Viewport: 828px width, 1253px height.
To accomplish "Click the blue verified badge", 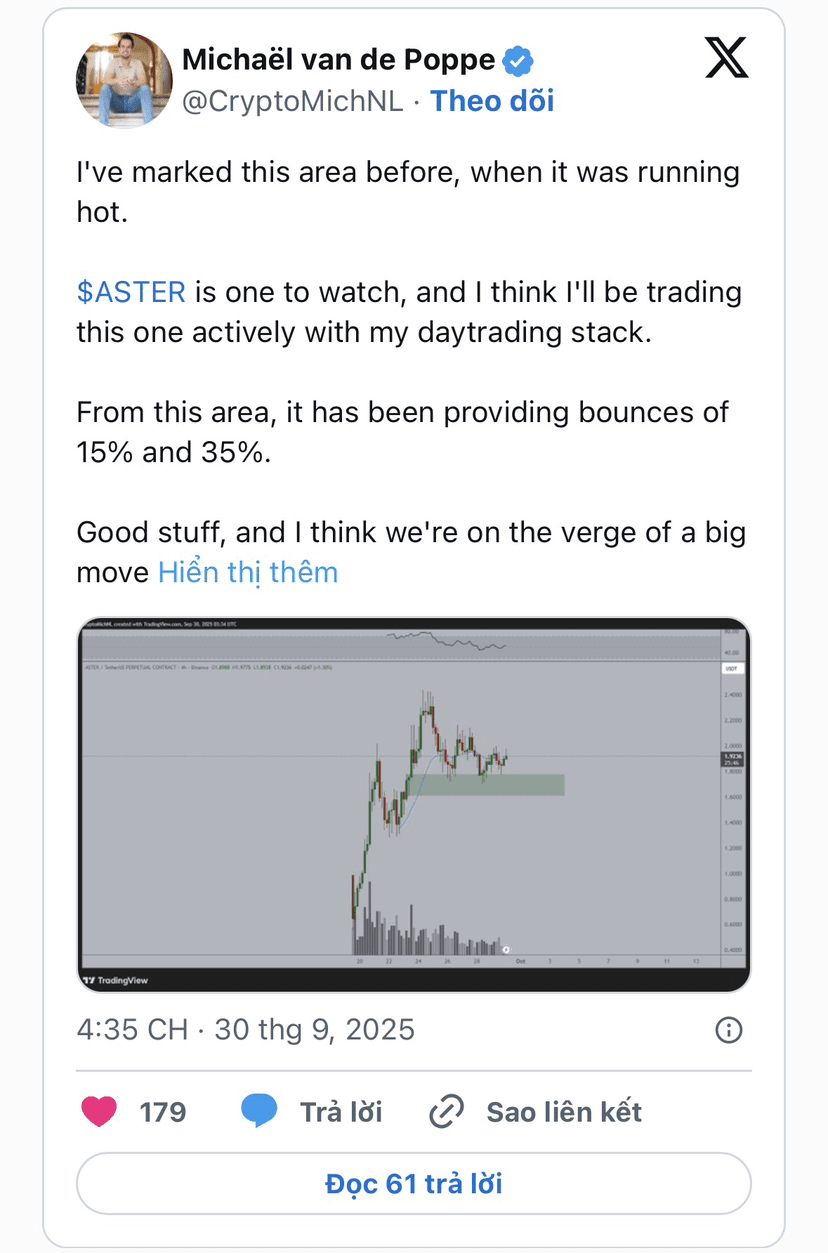I will tap(517, 61).
